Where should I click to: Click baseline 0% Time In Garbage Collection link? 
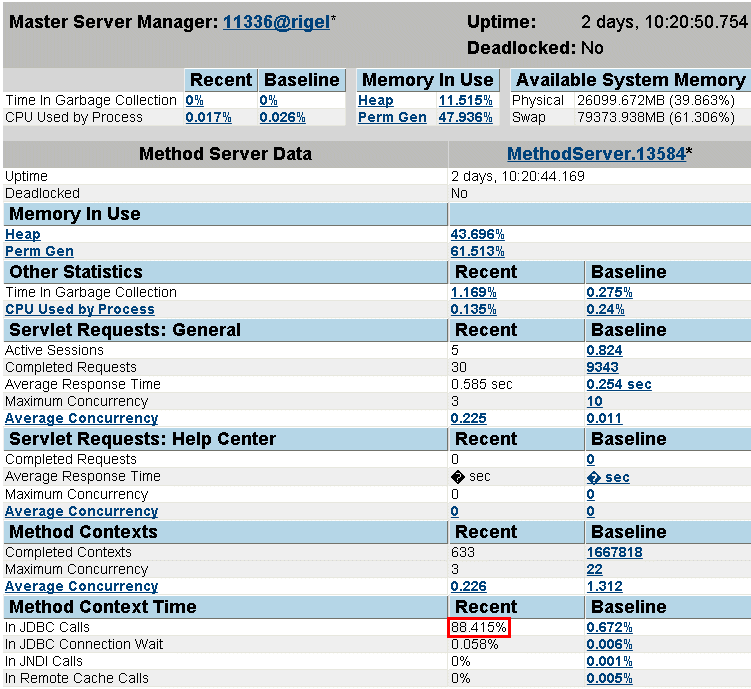click(x=269, y=101)
